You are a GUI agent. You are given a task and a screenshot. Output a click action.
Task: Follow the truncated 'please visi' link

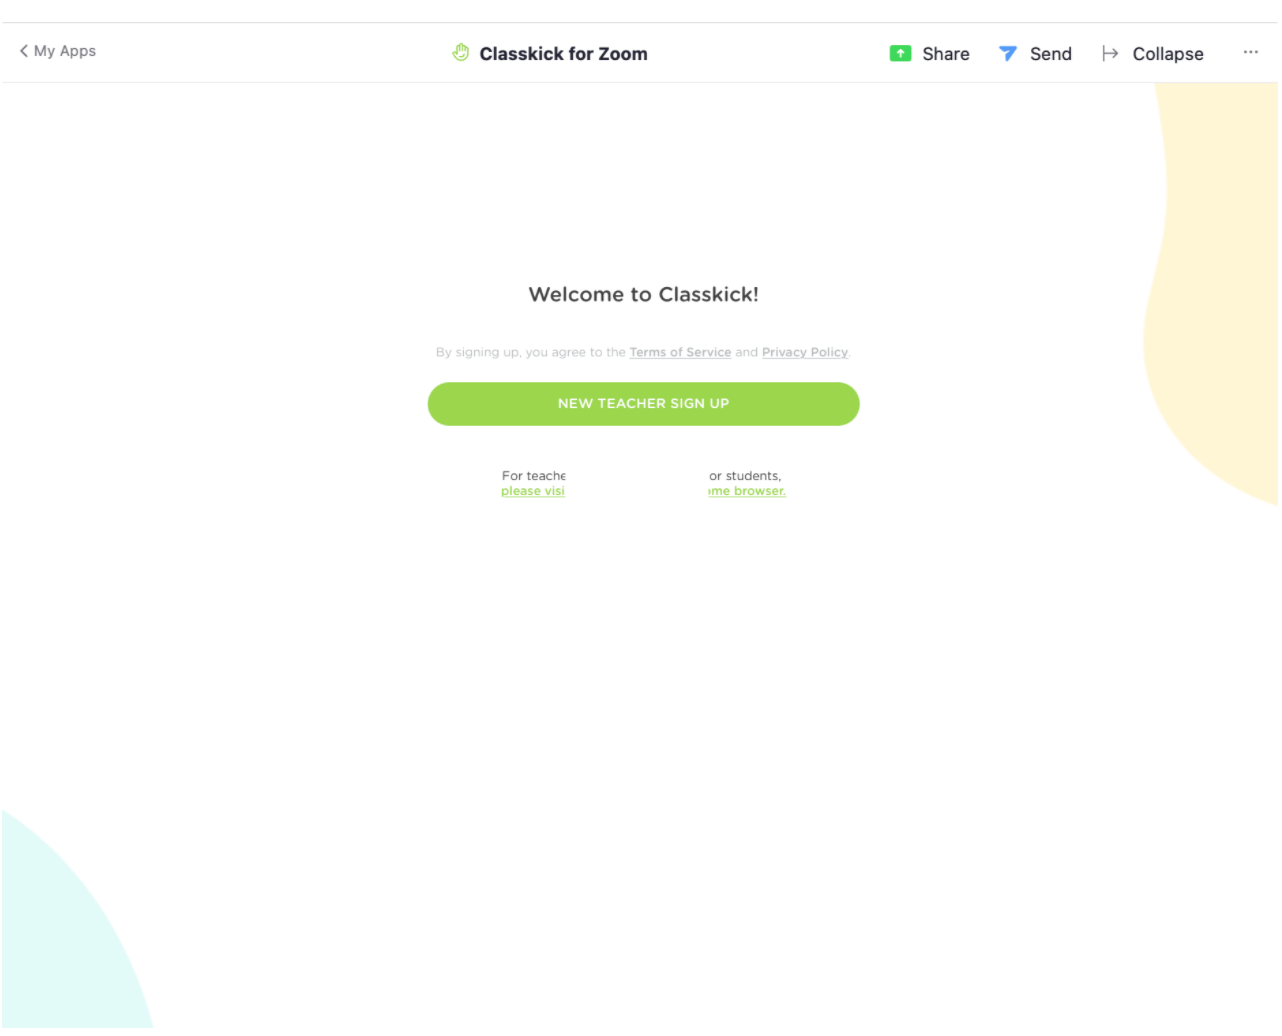(x=533, y=491)
